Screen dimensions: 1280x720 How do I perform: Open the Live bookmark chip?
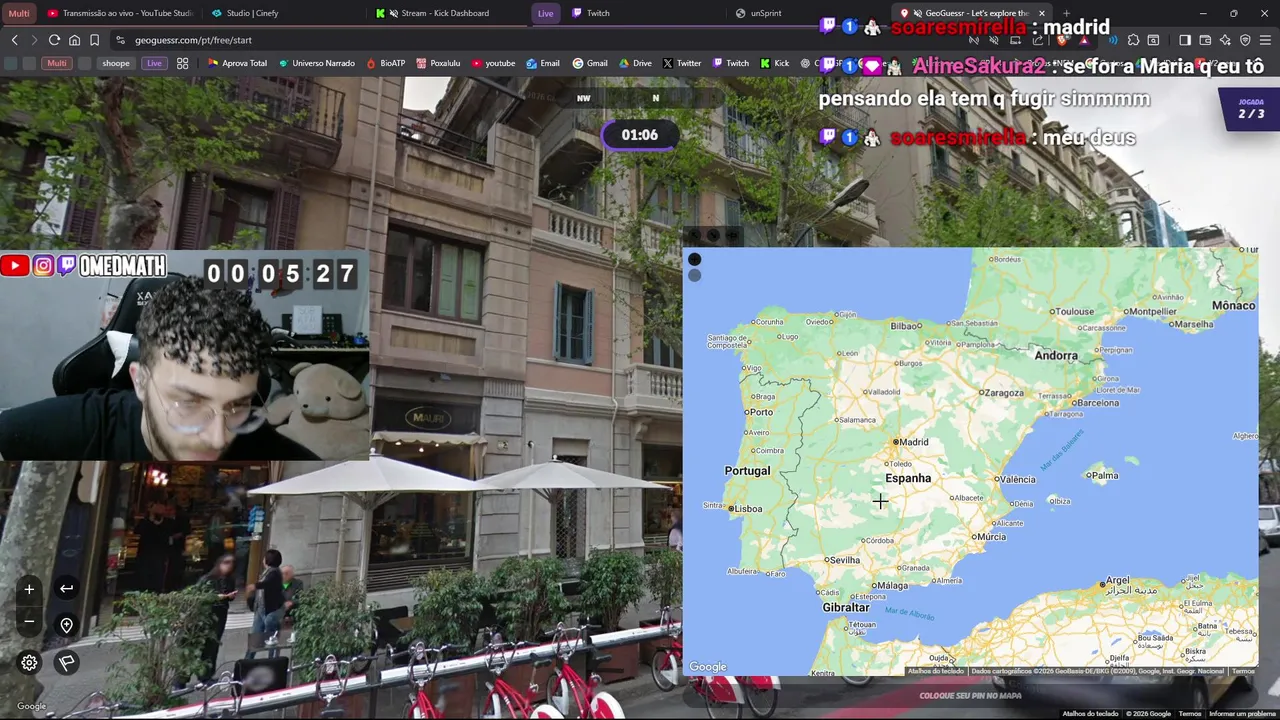pos(153,63)
